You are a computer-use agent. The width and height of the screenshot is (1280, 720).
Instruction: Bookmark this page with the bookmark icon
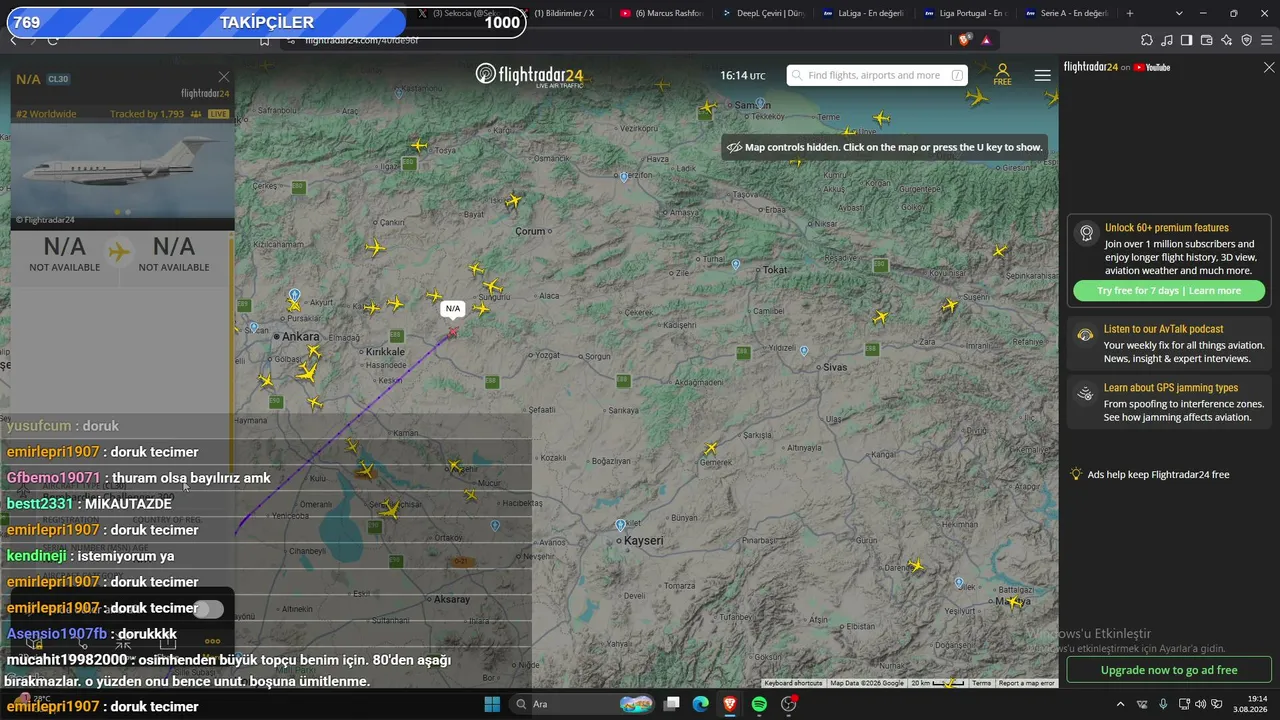[x=264, y=40]
